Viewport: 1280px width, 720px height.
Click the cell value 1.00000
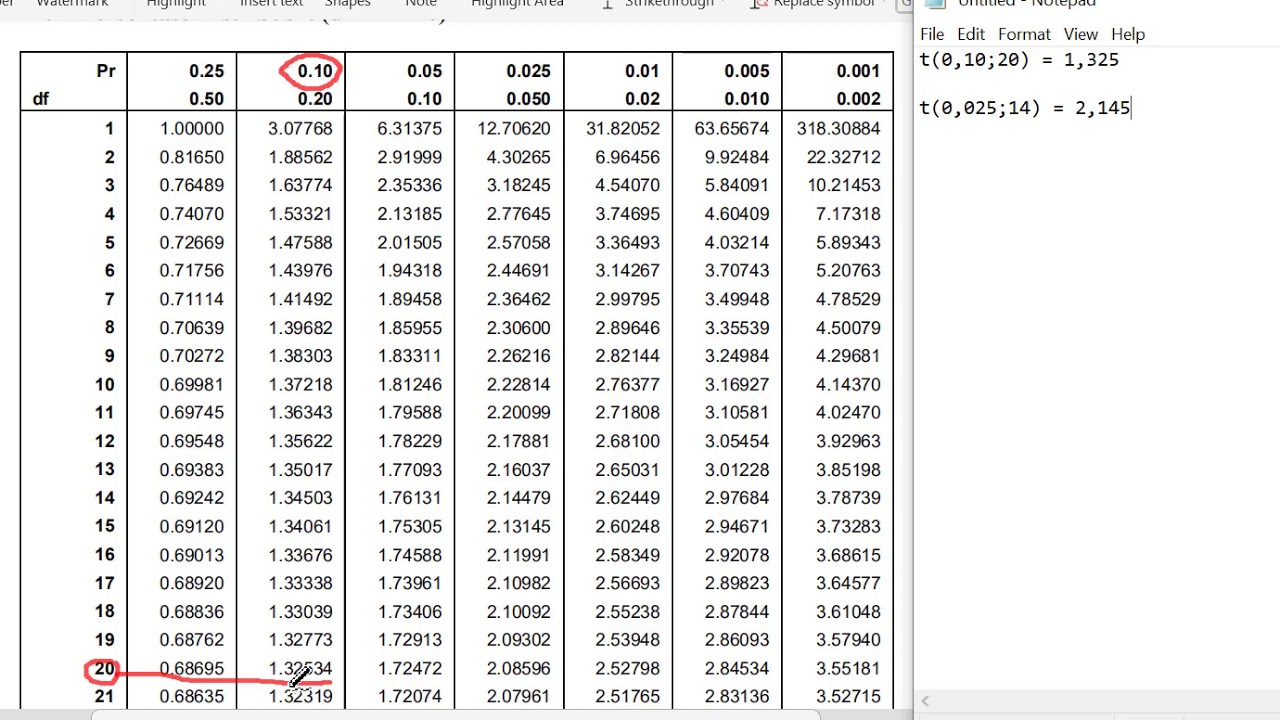point(192,128)
